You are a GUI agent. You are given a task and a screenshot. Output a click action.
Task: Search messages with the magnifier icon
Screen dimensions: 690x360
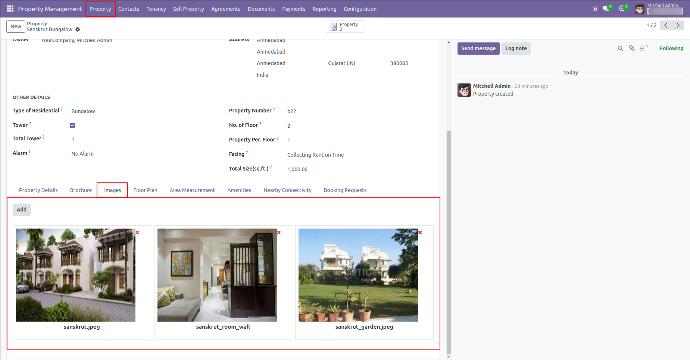(x=620, y=48)
